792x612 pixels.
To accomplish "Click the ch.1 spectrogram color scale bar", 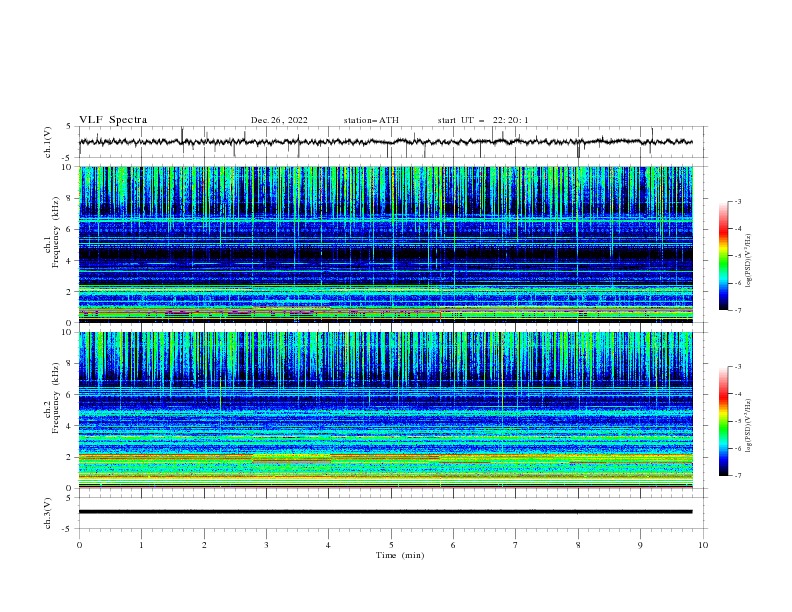I will click(724, 256).
